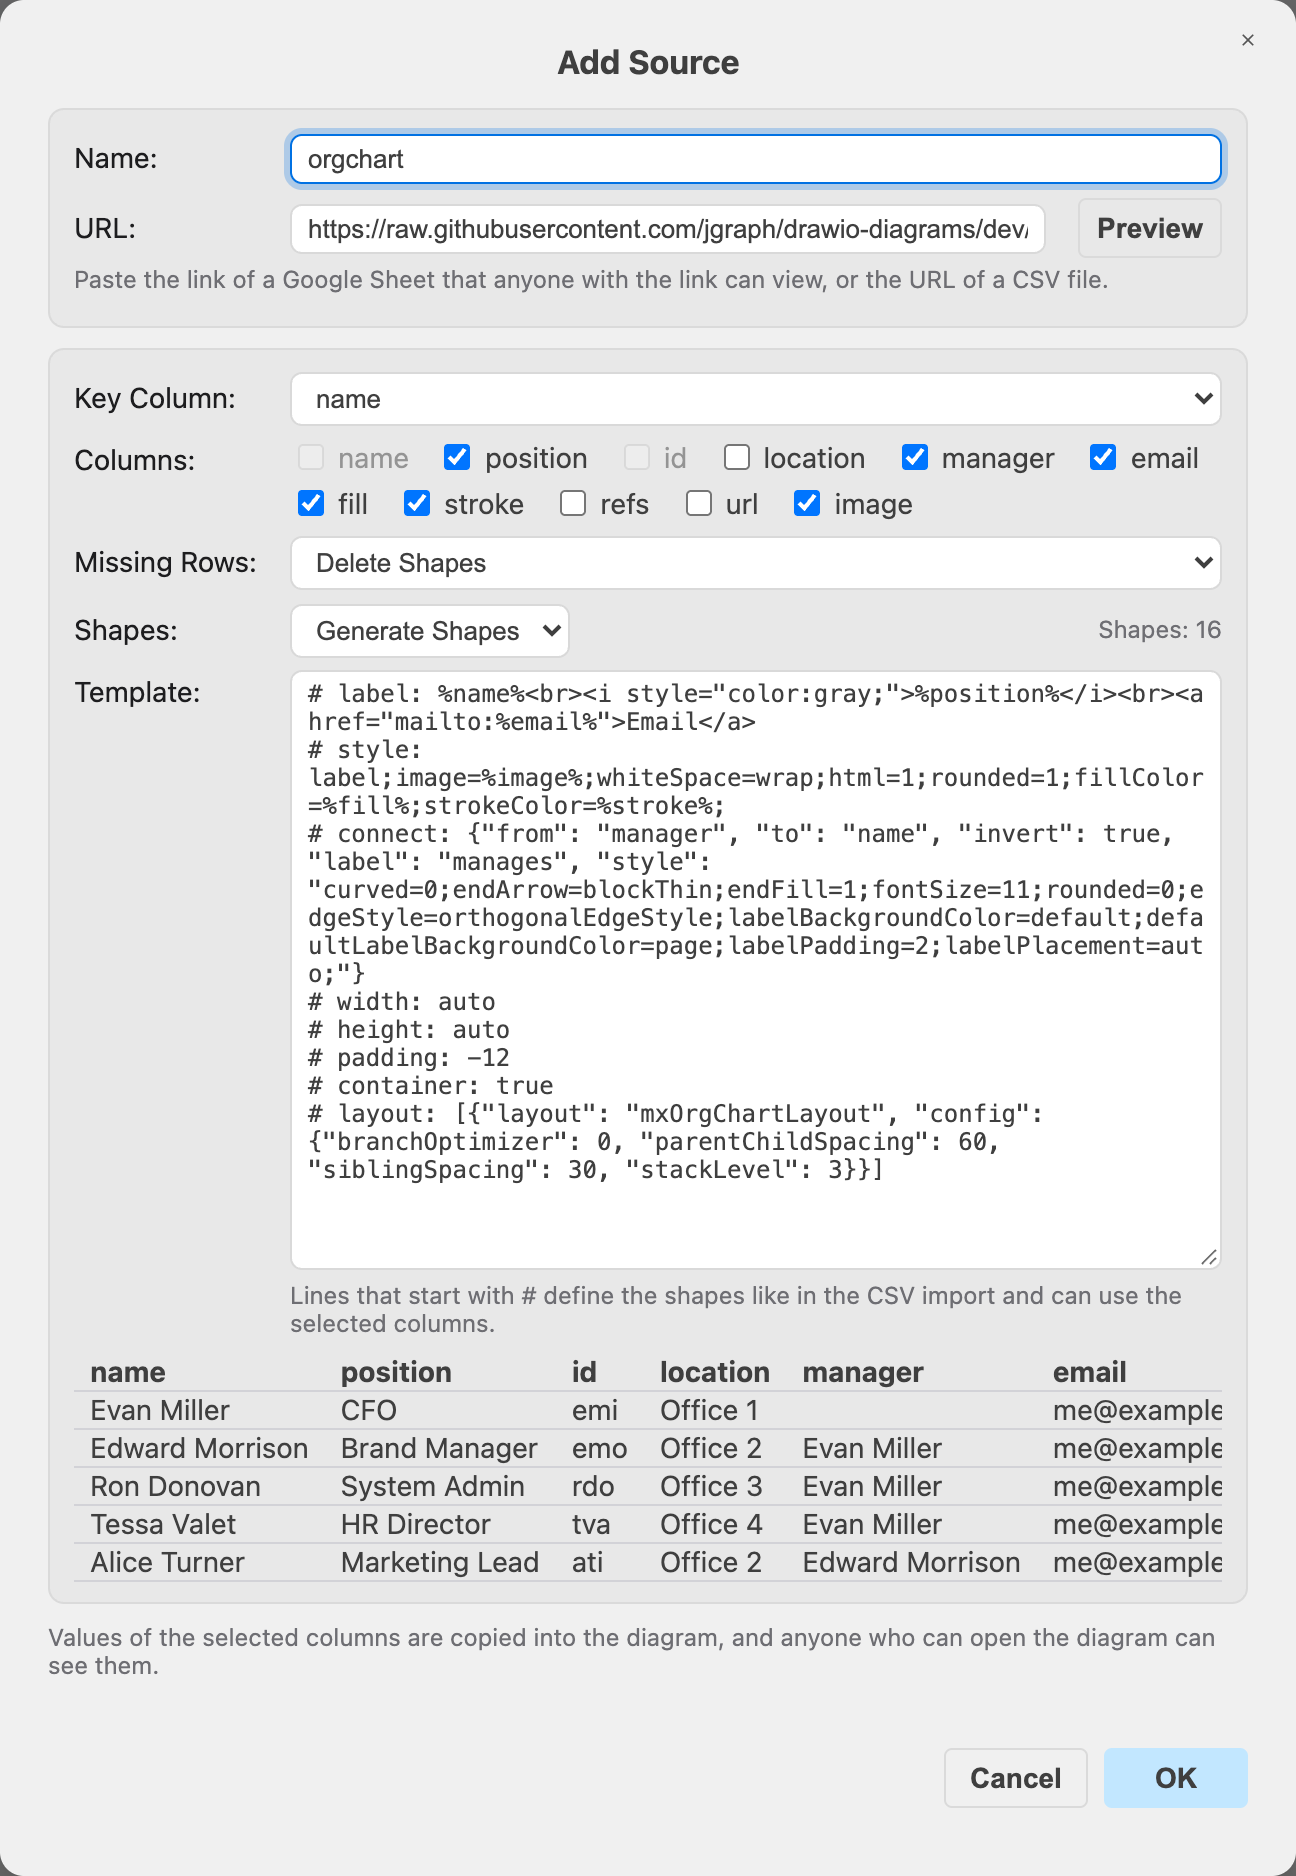Click the OK button
Image resolution: width=1296 pixels, height=1876 pixels.
(1175, 1778)
